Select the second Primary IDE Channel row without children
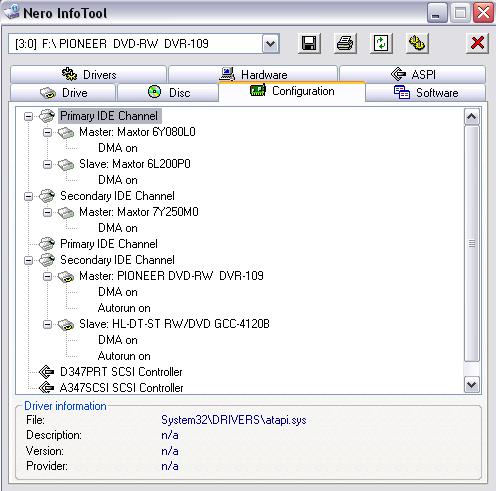Image resolution: width=496 pixels, height=491 pixels. [109, 244]
